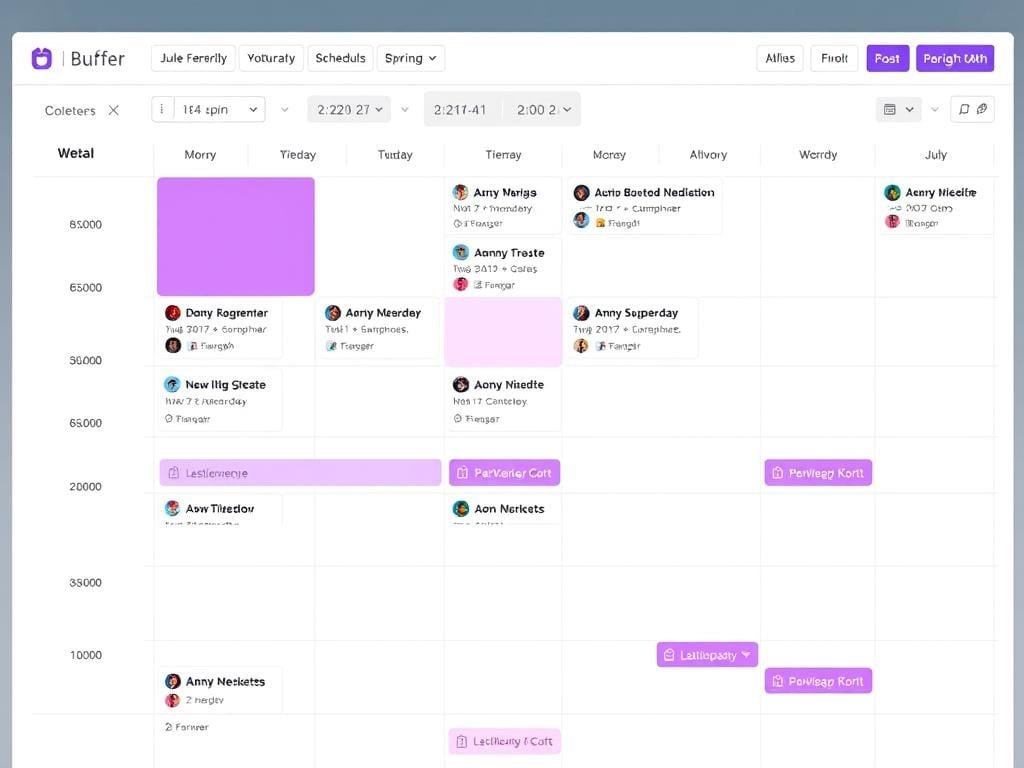Click the Alfias button

click(x=780, y=58)
